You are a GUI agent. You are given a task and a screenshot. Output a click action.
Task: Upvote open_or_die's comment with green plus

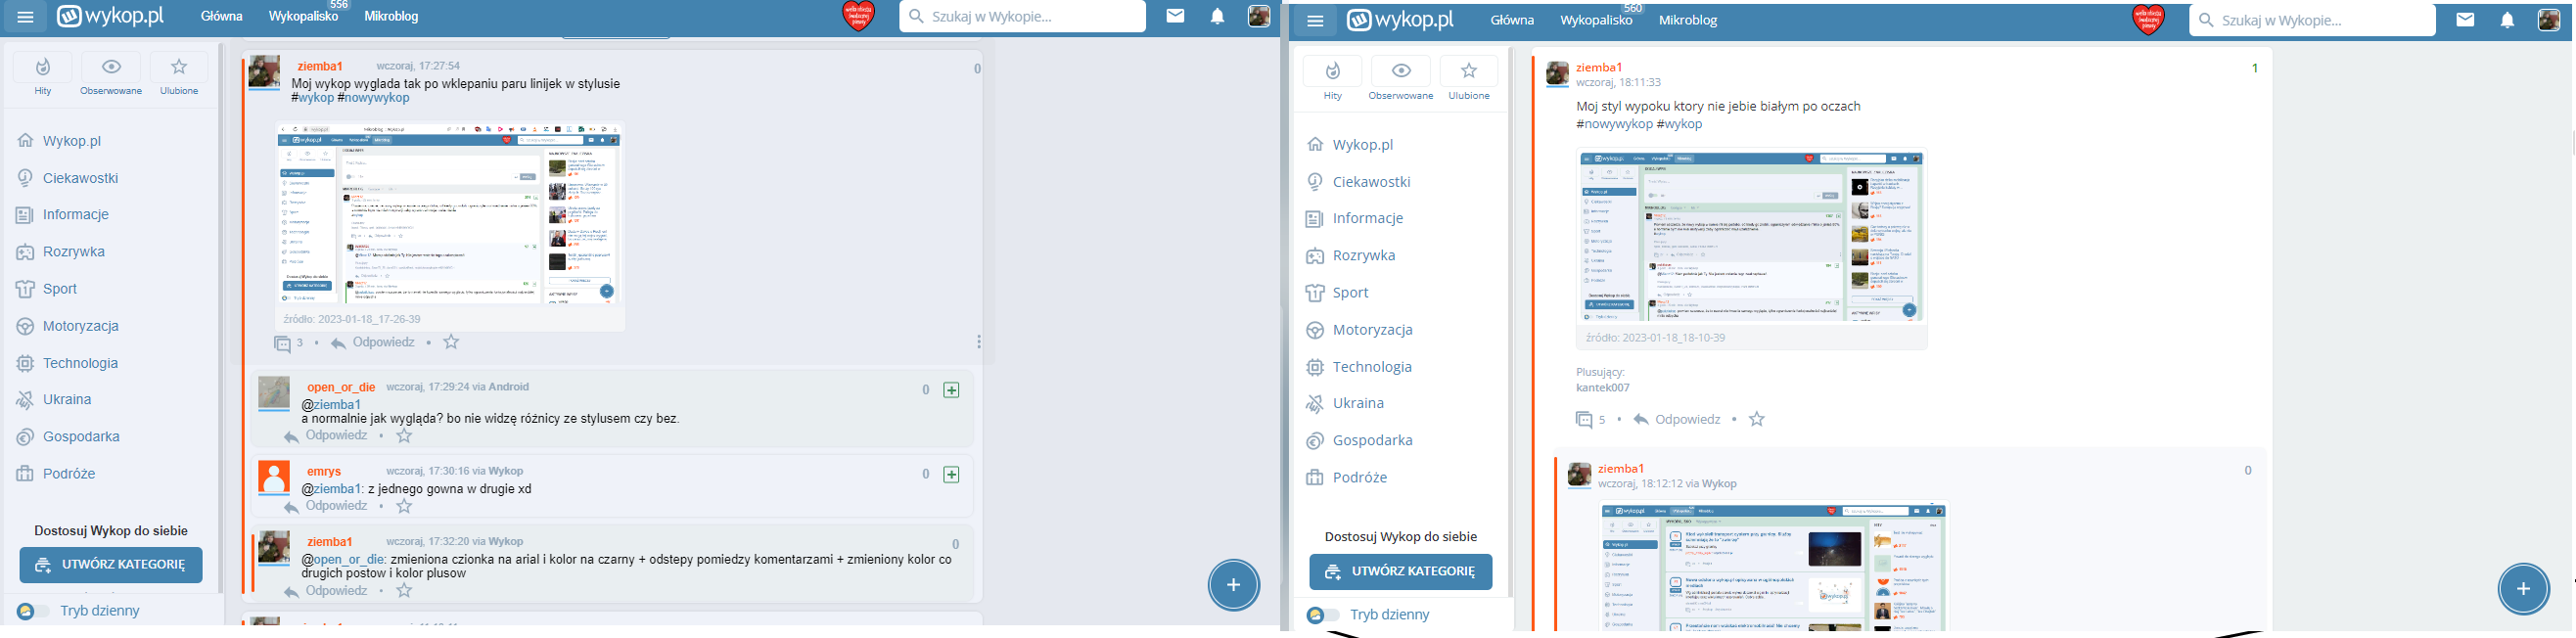click(951, 390)
